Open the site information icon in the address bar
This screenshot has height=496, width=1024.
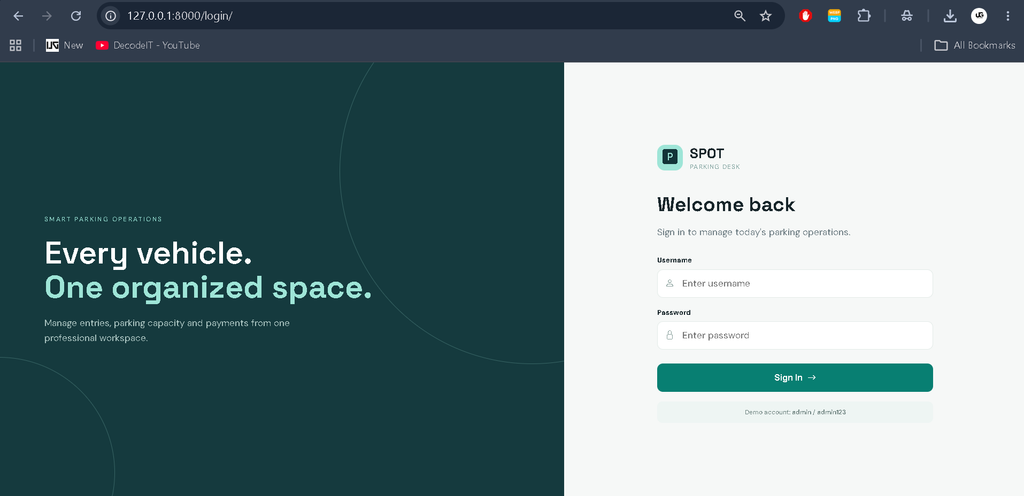point(111,16)
